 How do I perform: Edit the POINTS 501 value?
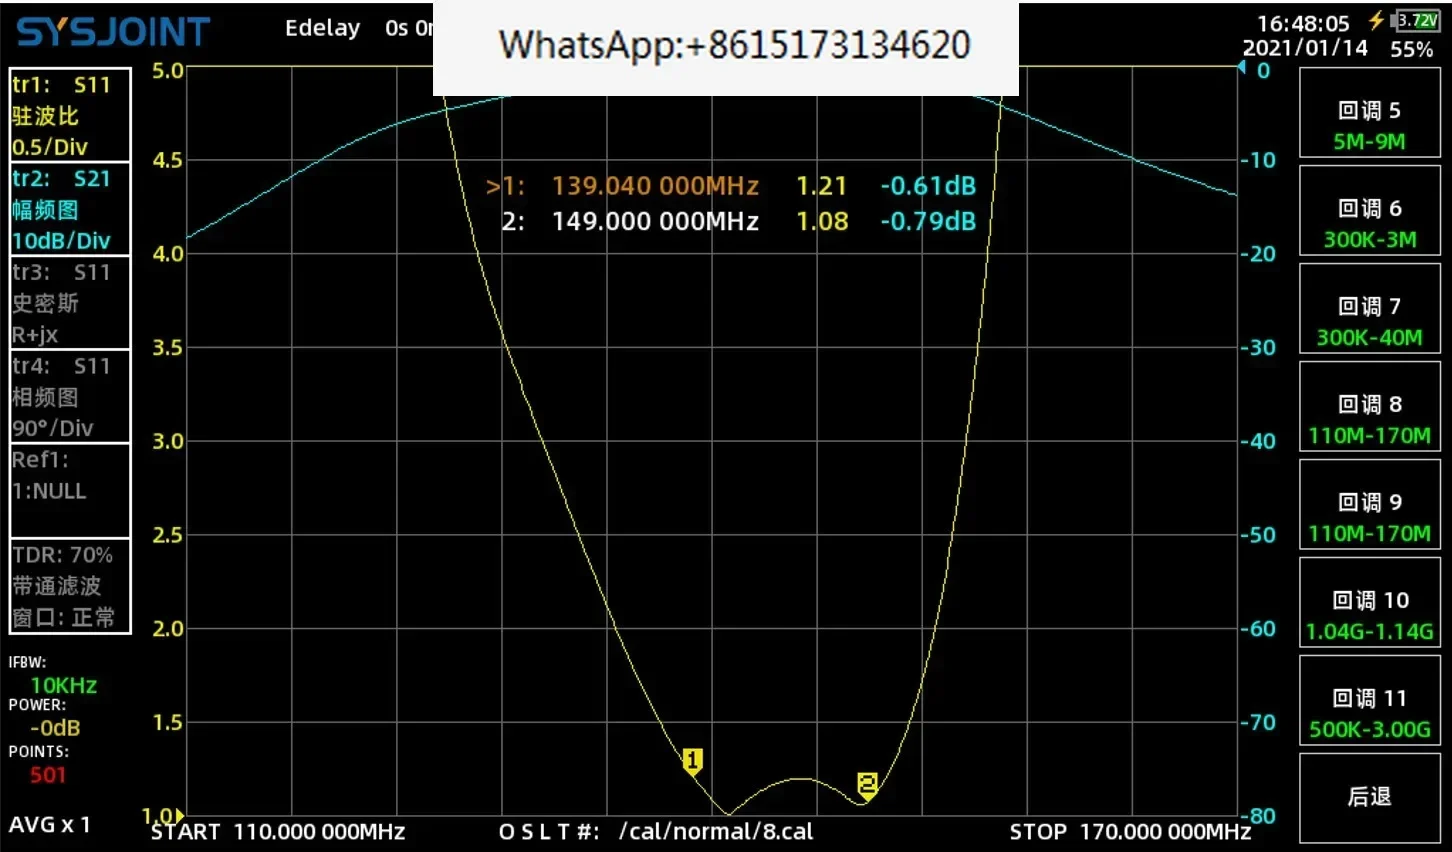pos(39,764)
